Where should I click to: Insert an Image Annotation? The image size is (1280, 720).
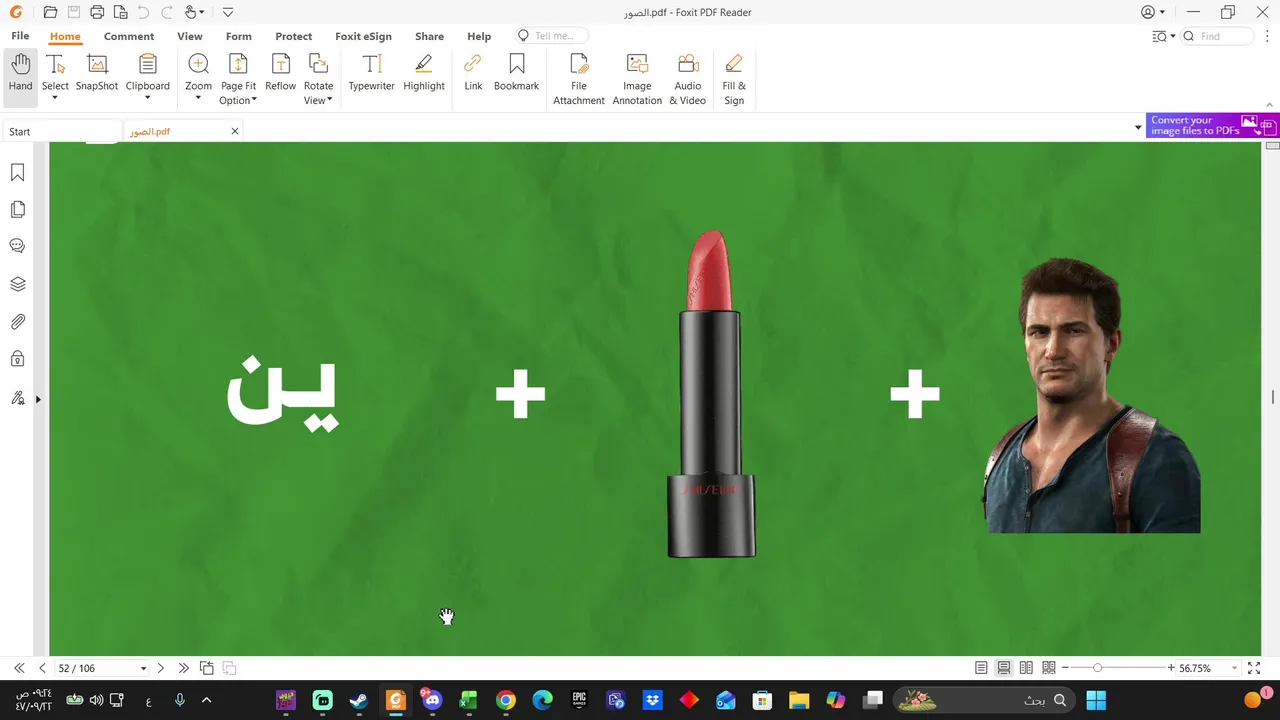point(637,79)
